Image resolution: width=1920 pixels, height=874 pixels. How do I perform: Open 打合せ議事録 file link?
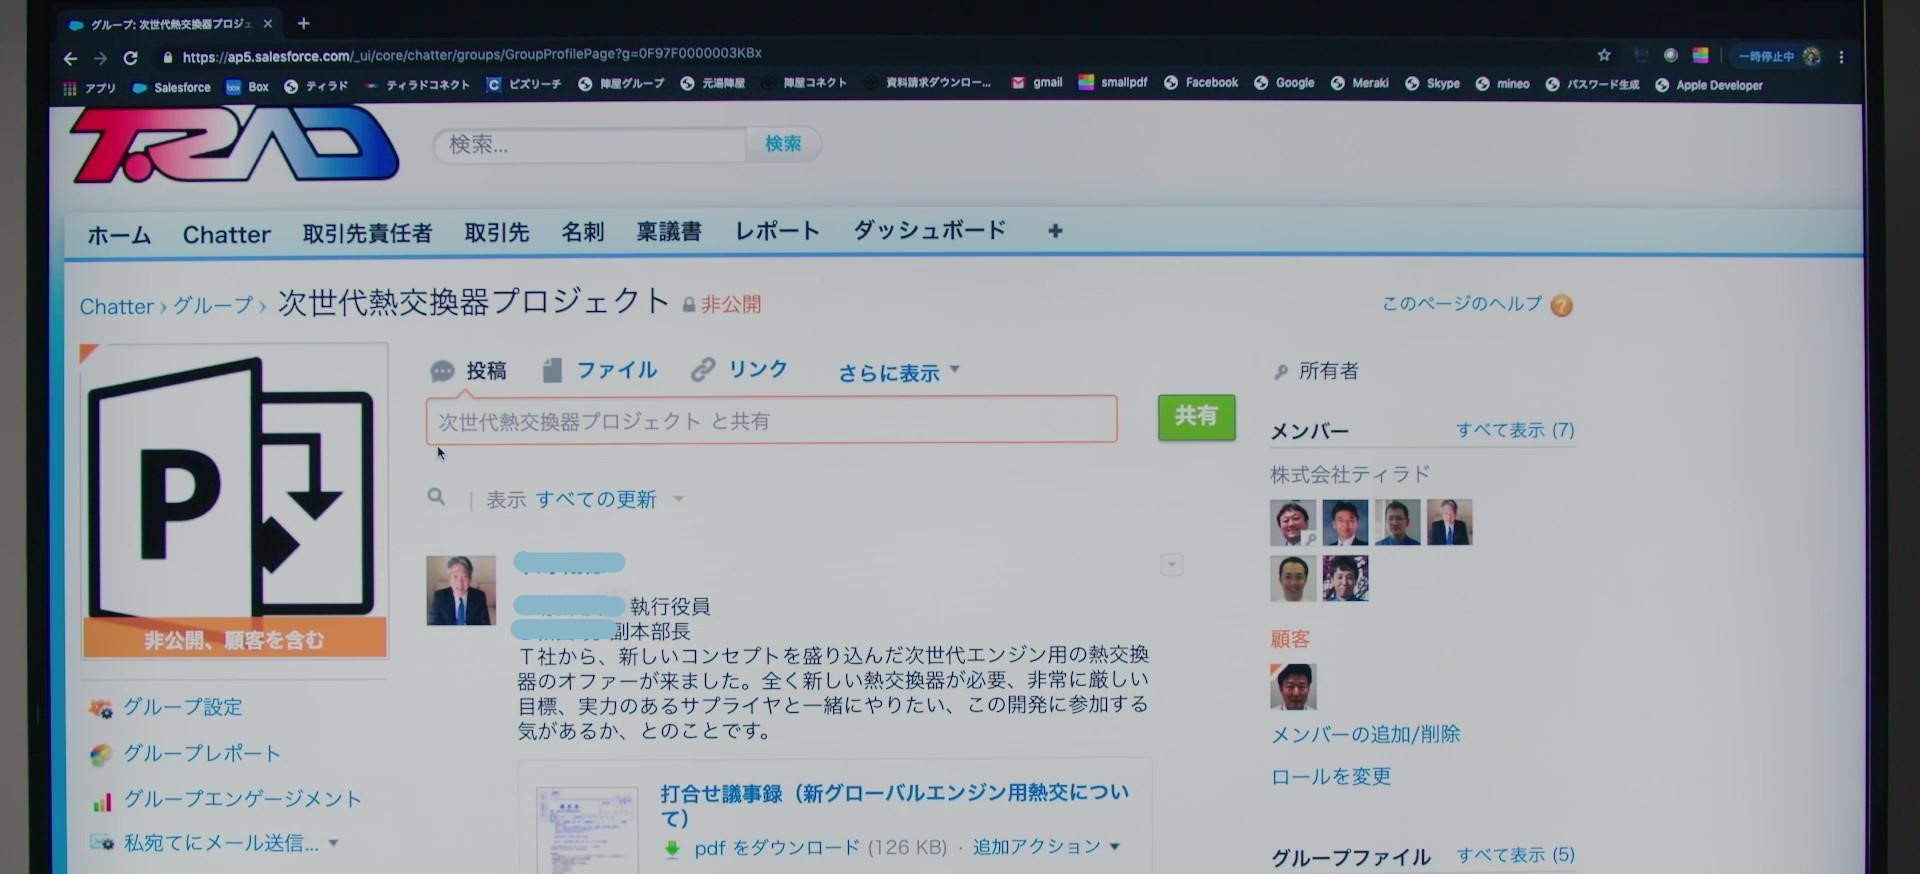[894, 805]
